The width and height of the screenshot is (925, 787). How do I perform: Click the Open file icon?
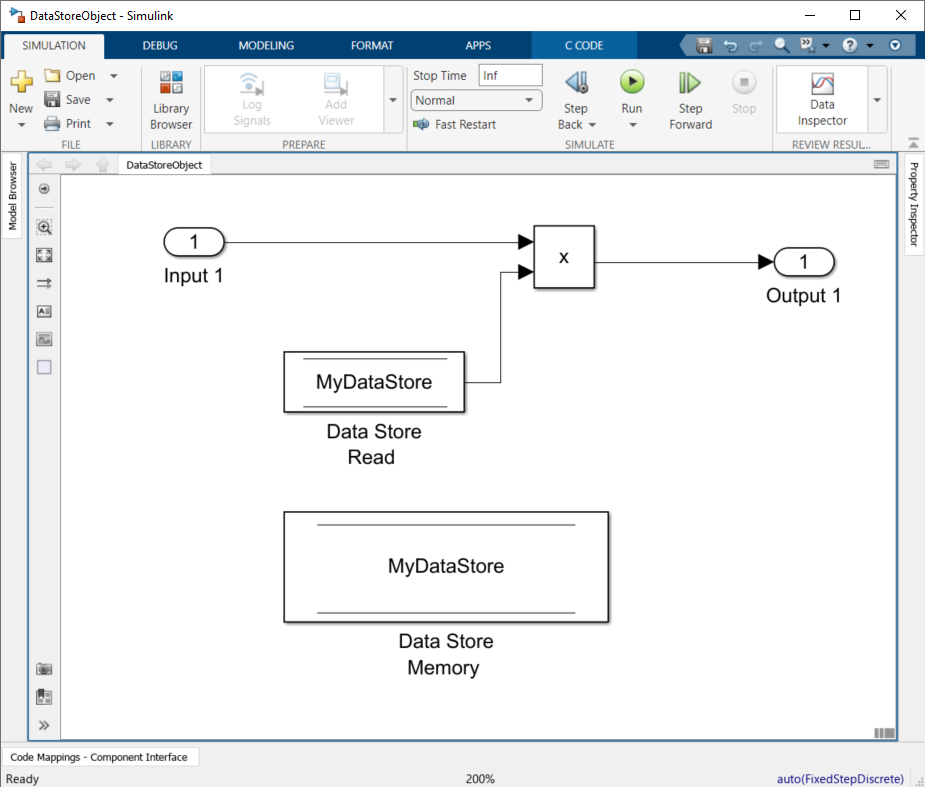pyautogui.click(x=53, y=76)
